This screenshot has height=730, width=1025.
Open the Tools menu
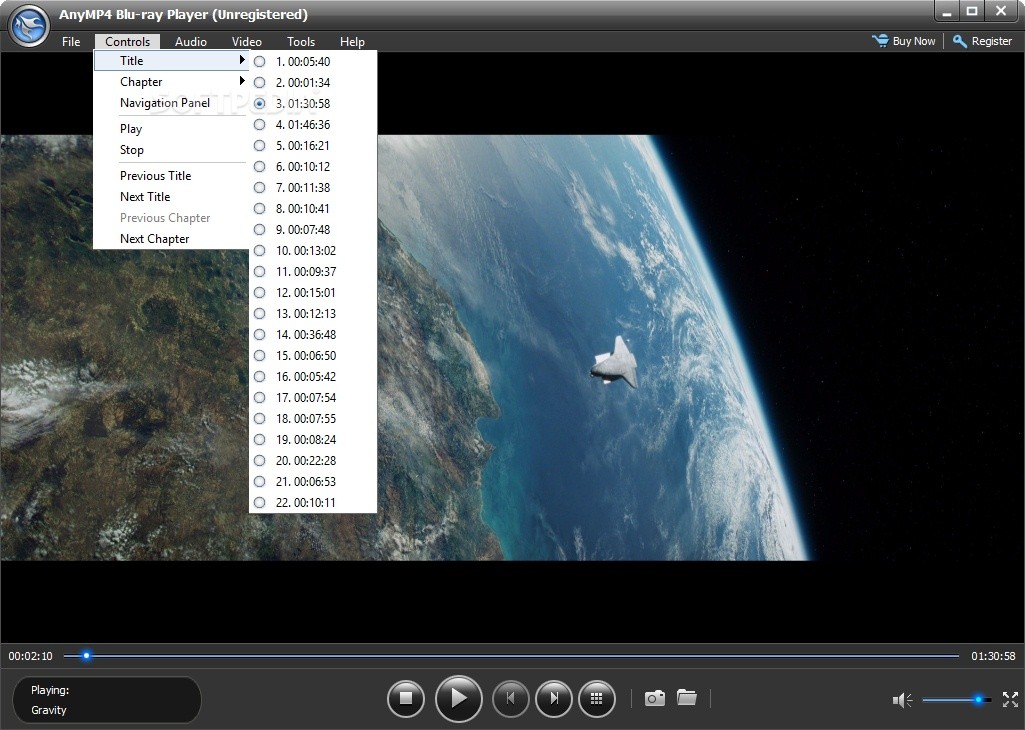point(301,42)
